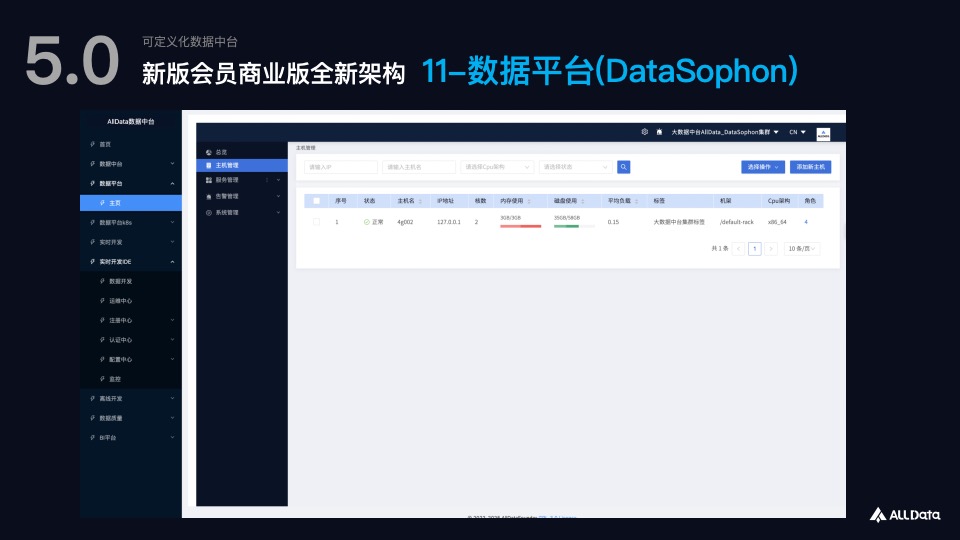Click the 告警管理 bell icon
Image resolution: width=960 pixels, height=540 pixels.
(209, 197)
